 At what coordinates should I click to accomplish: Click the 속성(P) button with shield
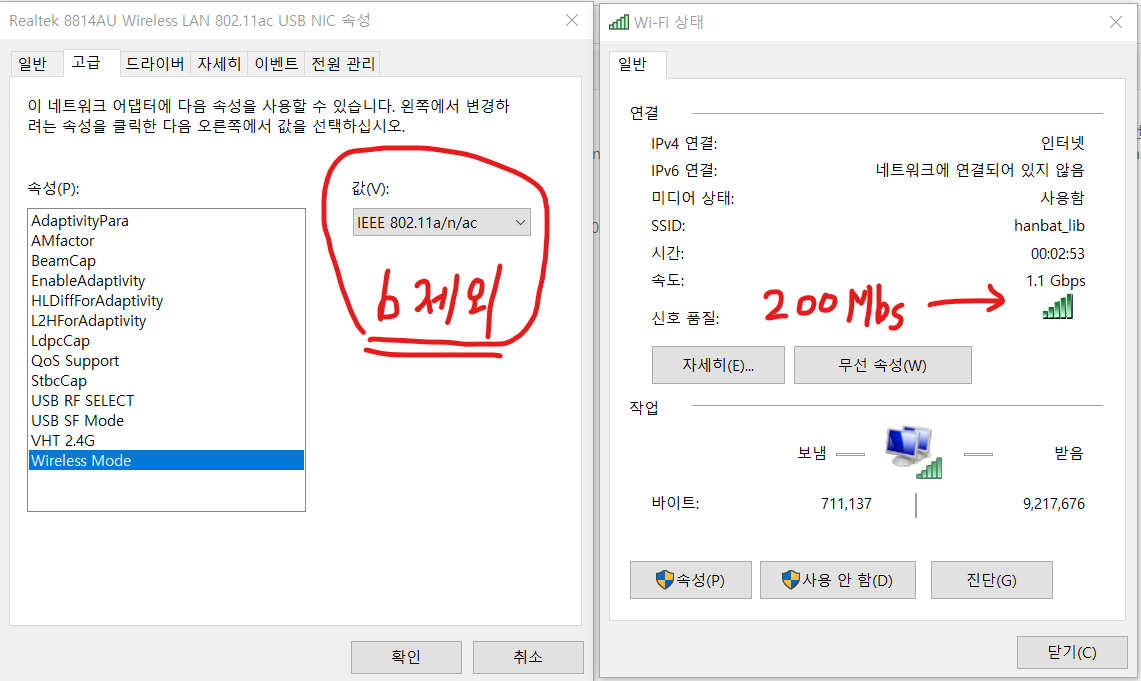pyautogui.click(x=691, y=580)
